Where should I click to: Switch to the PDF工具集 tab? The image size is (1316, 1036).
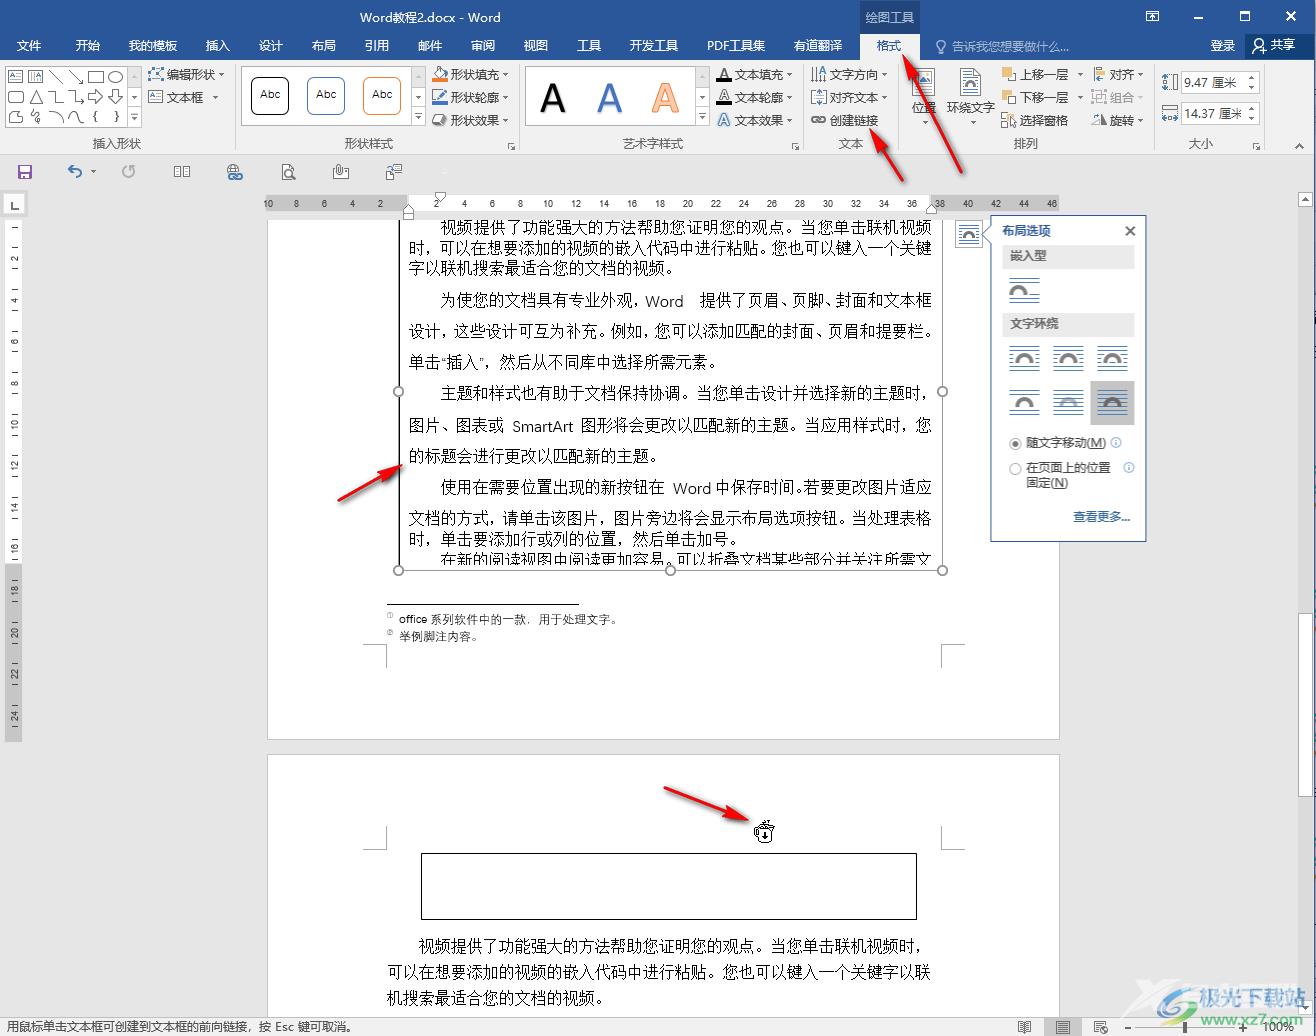[736, 46]
